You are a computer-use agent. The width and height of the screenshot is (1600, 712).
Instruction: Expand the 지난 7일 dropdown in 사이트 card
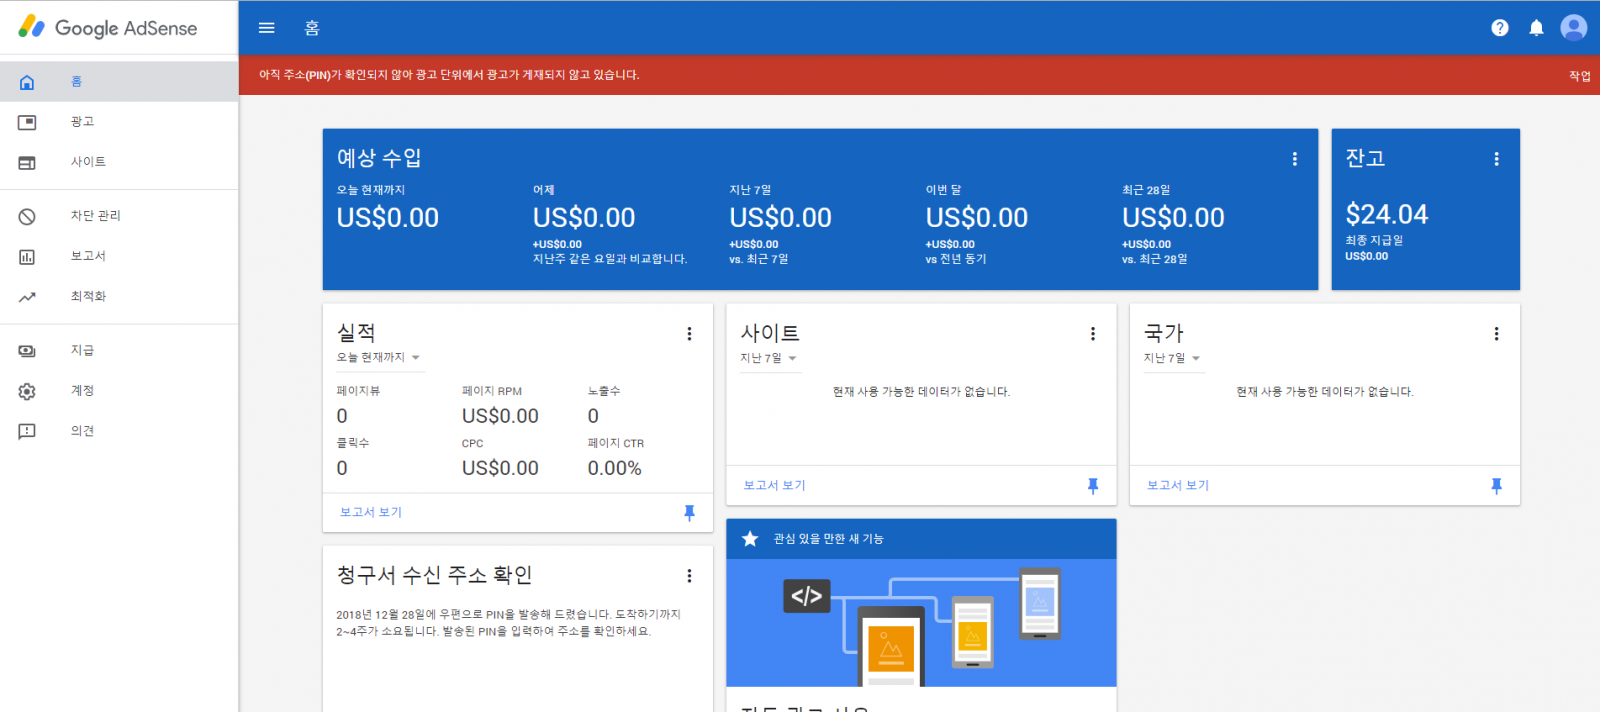coord(769,359)
